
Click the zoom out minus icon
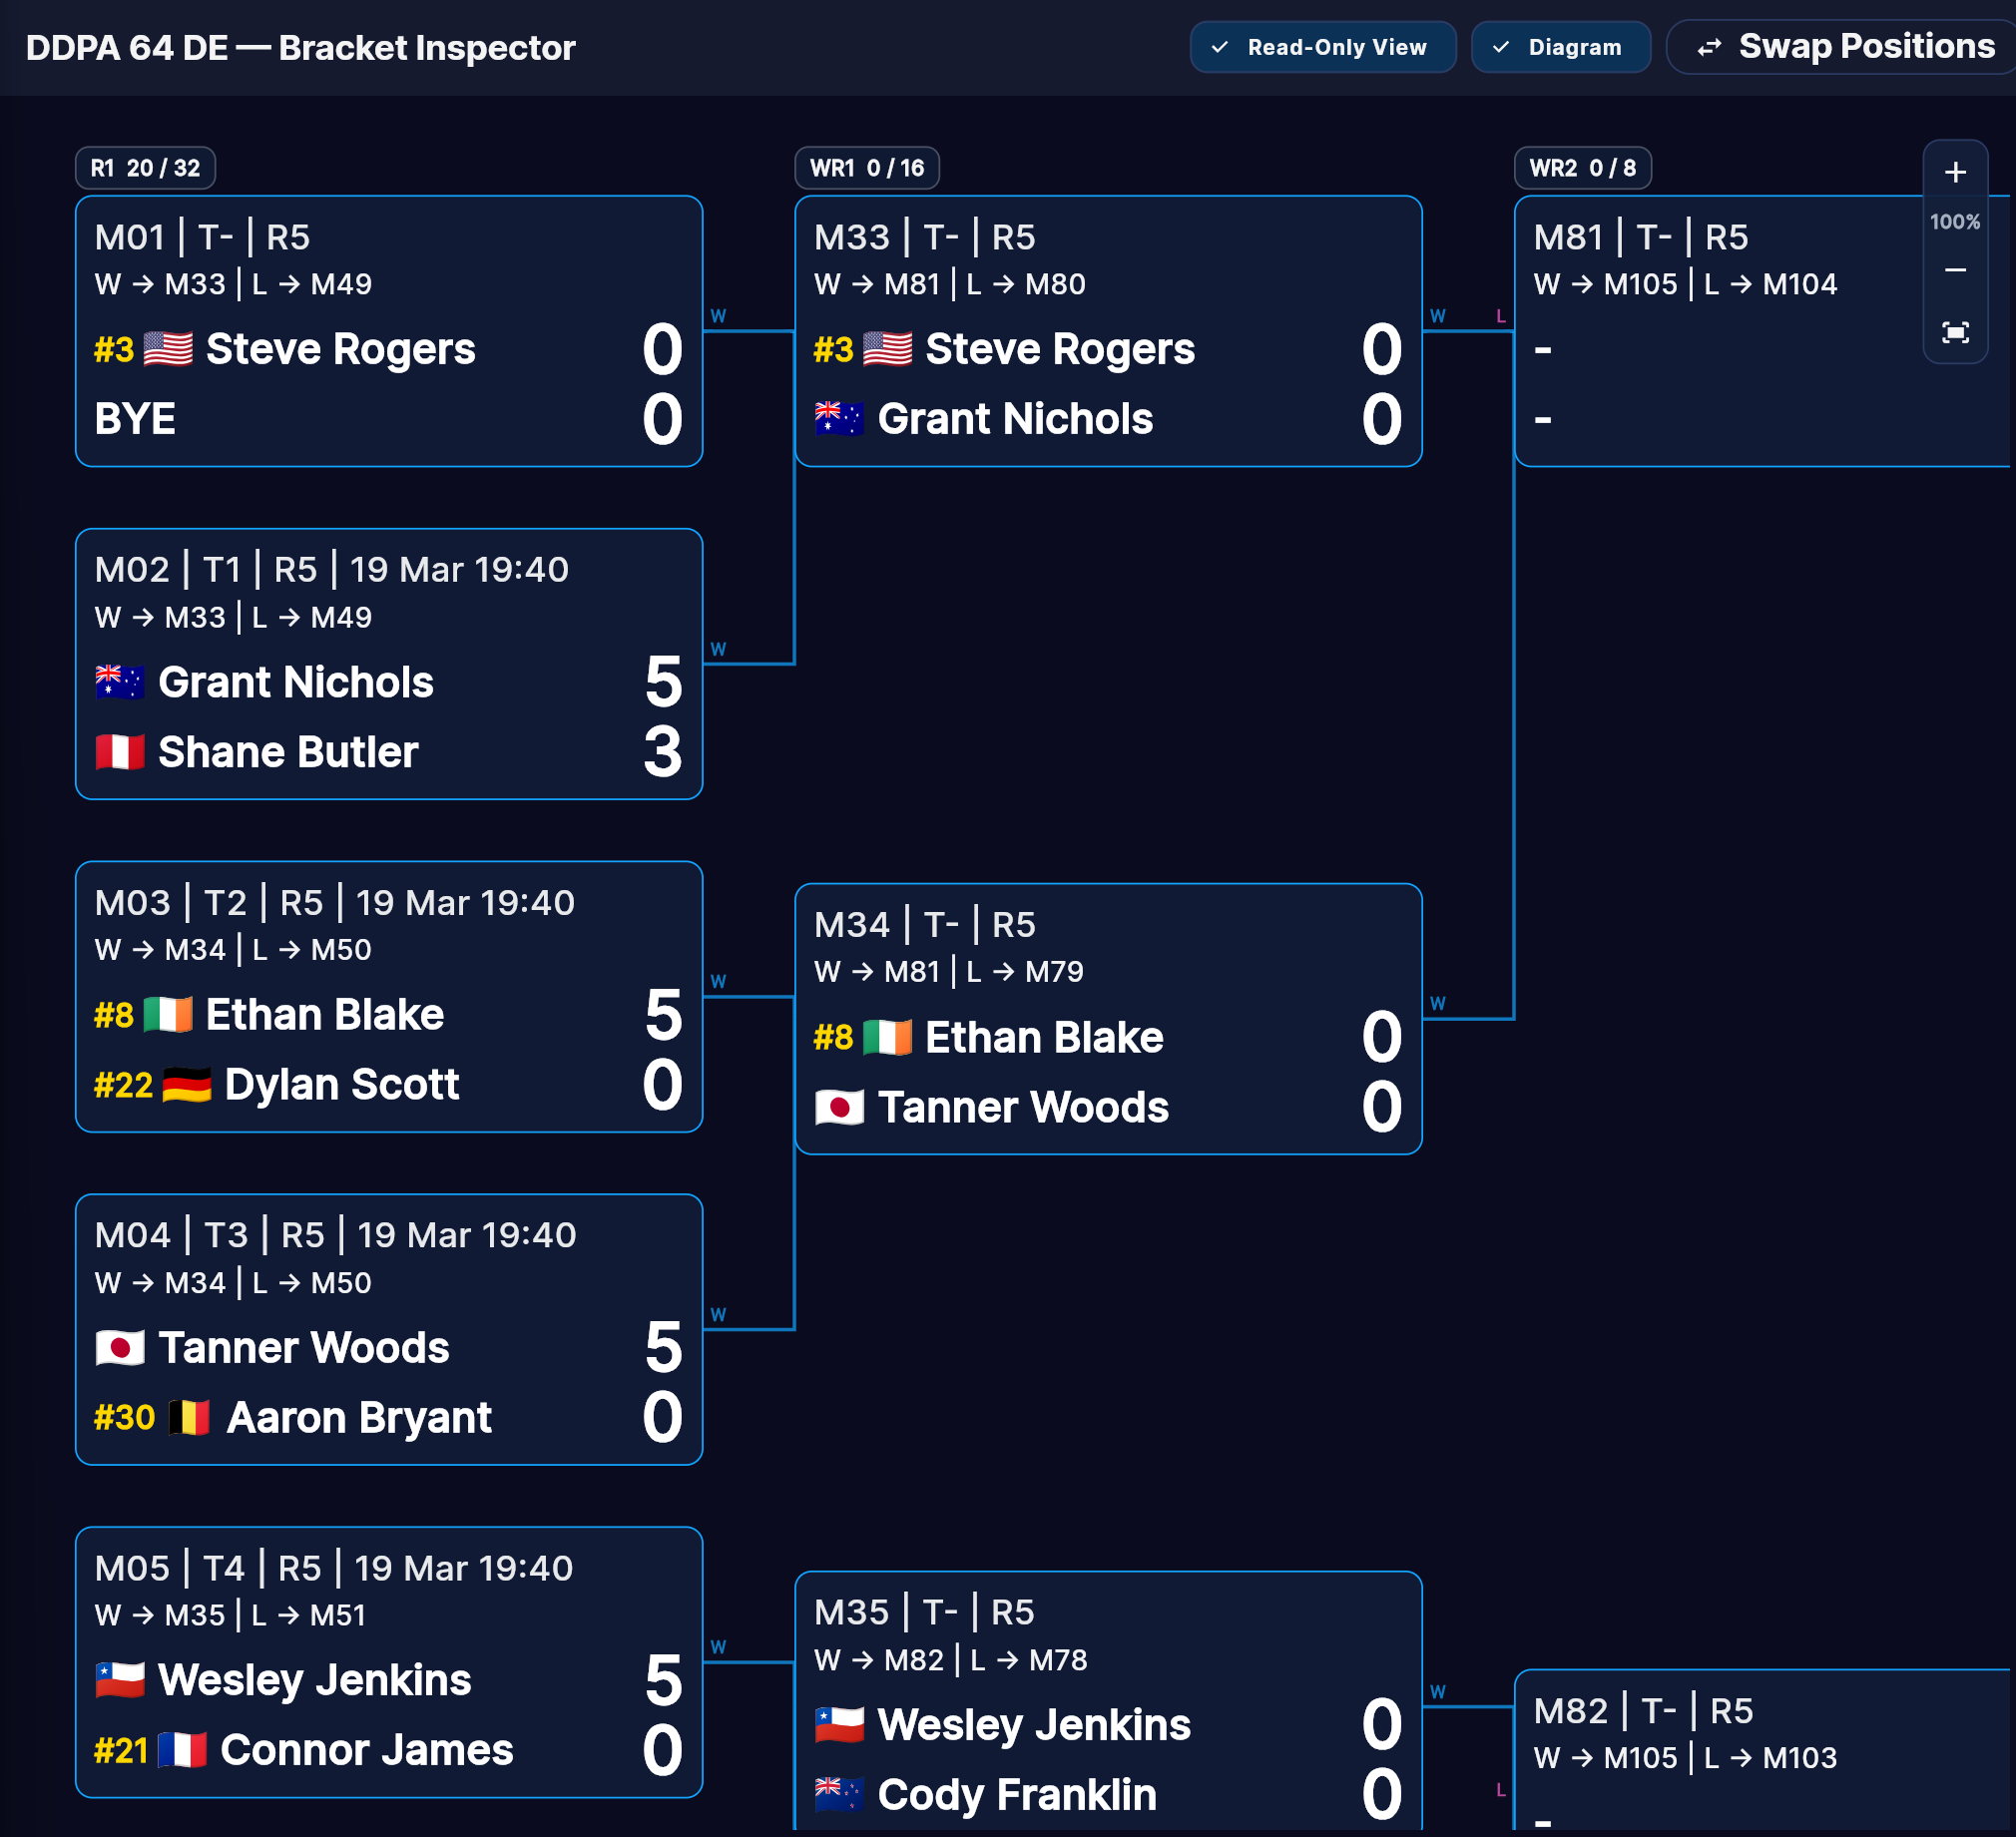coord(1955,269)
